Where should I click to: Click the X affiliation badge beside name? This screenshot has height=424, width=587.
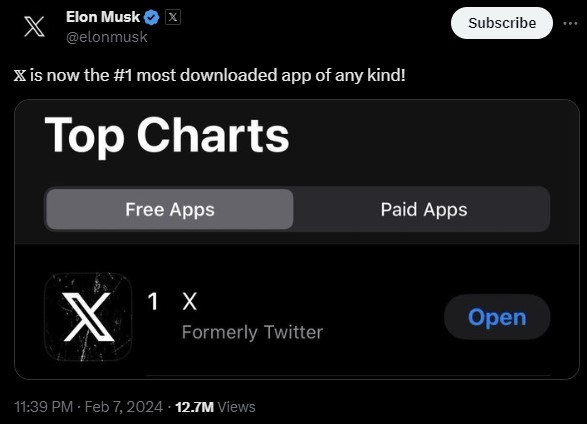coord(173,17)
